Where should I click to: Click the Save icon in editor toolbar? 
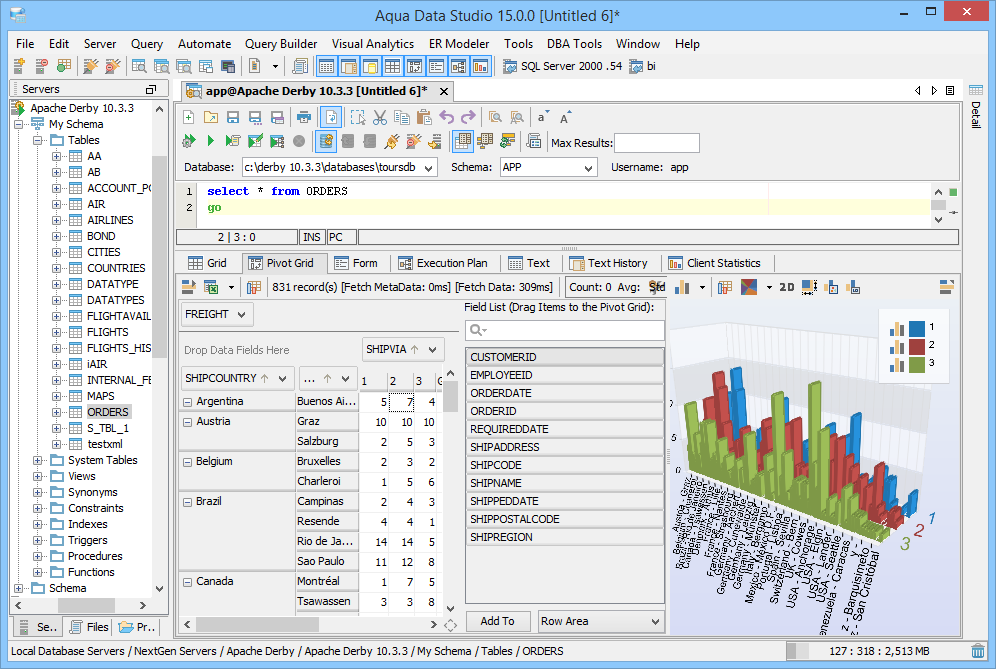pos(233,117)
